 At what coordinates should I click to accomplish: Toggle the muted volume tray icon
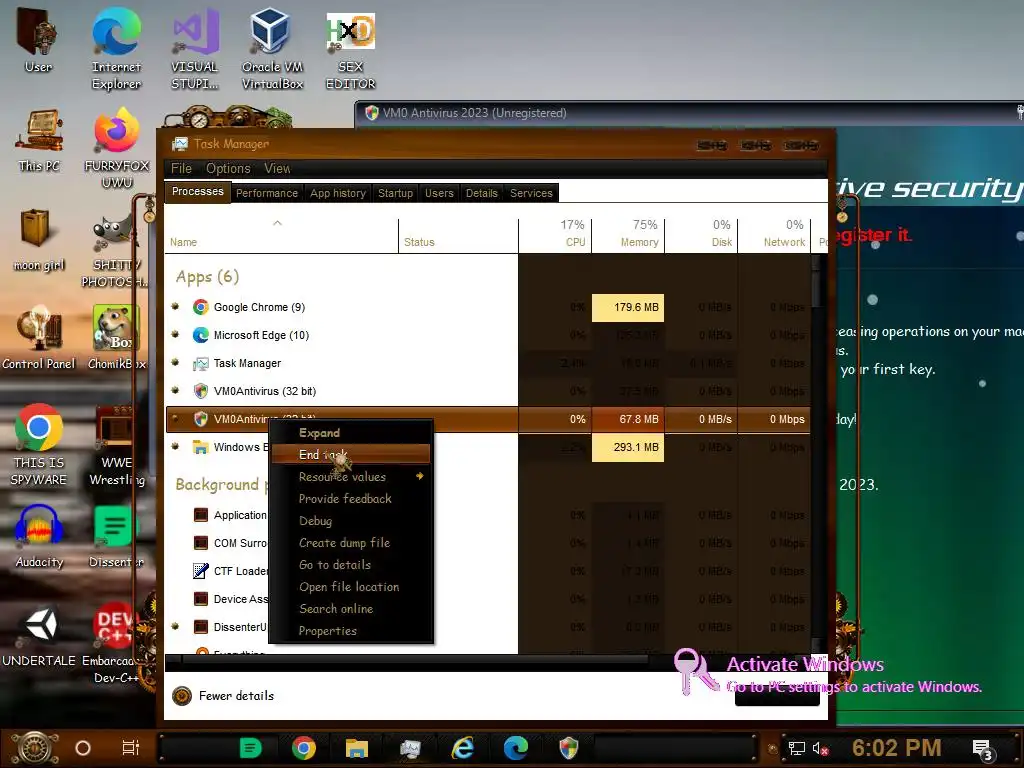click(x=820, y=748)
